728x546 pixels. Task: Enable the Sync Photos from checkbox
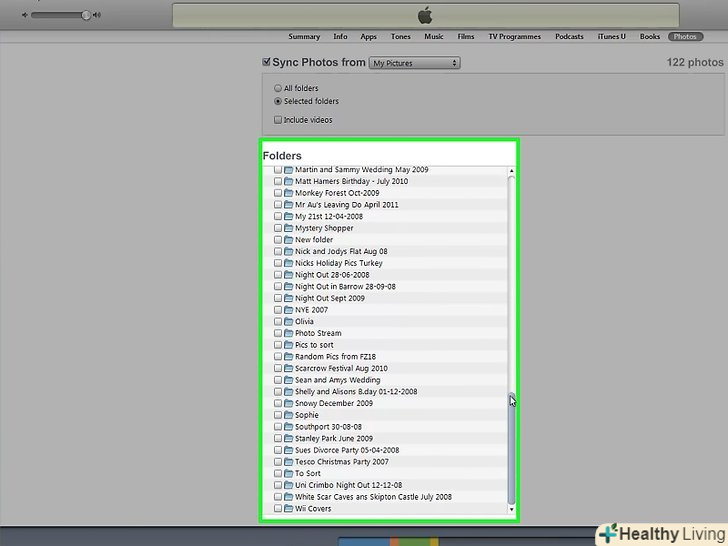click(266, 62)
